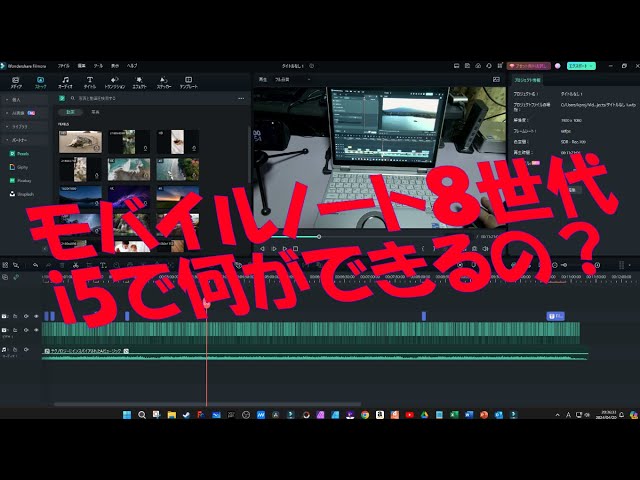Select Pixabay stock source

pos(20,180)
